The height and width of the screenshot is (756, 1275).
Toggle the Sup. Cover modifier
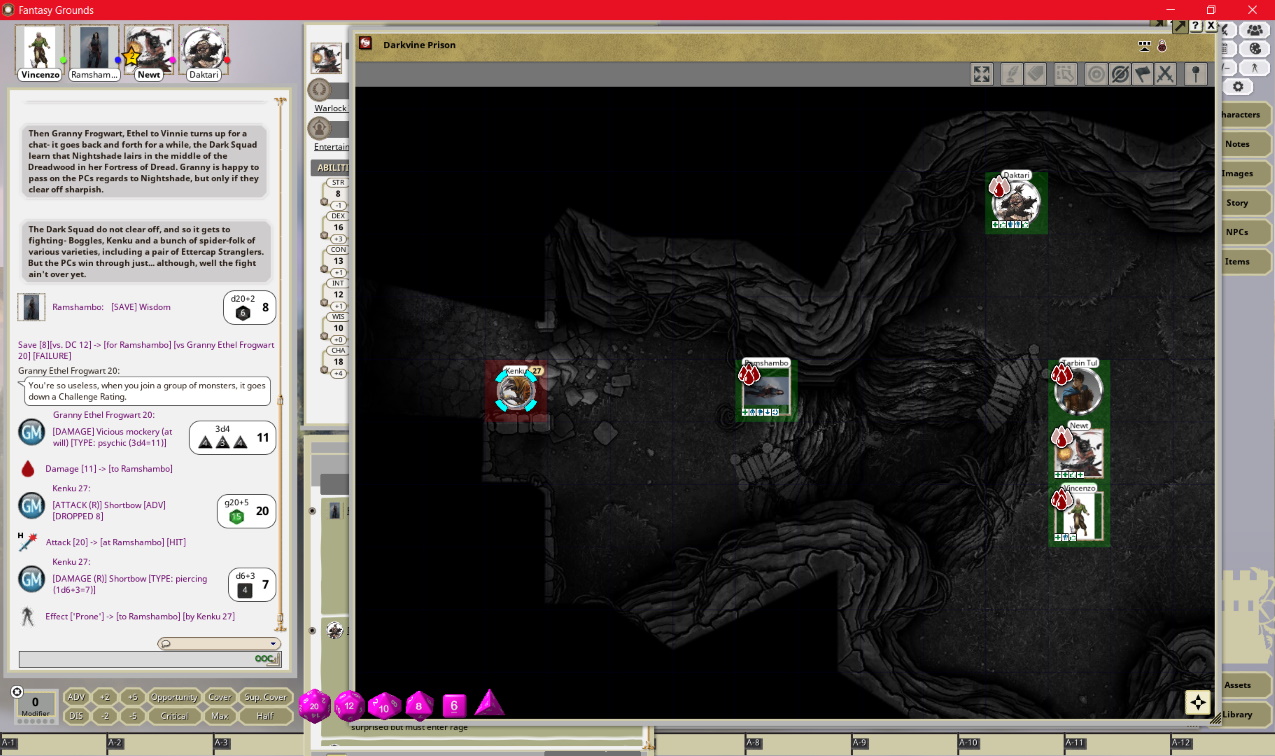click(265, 697)
